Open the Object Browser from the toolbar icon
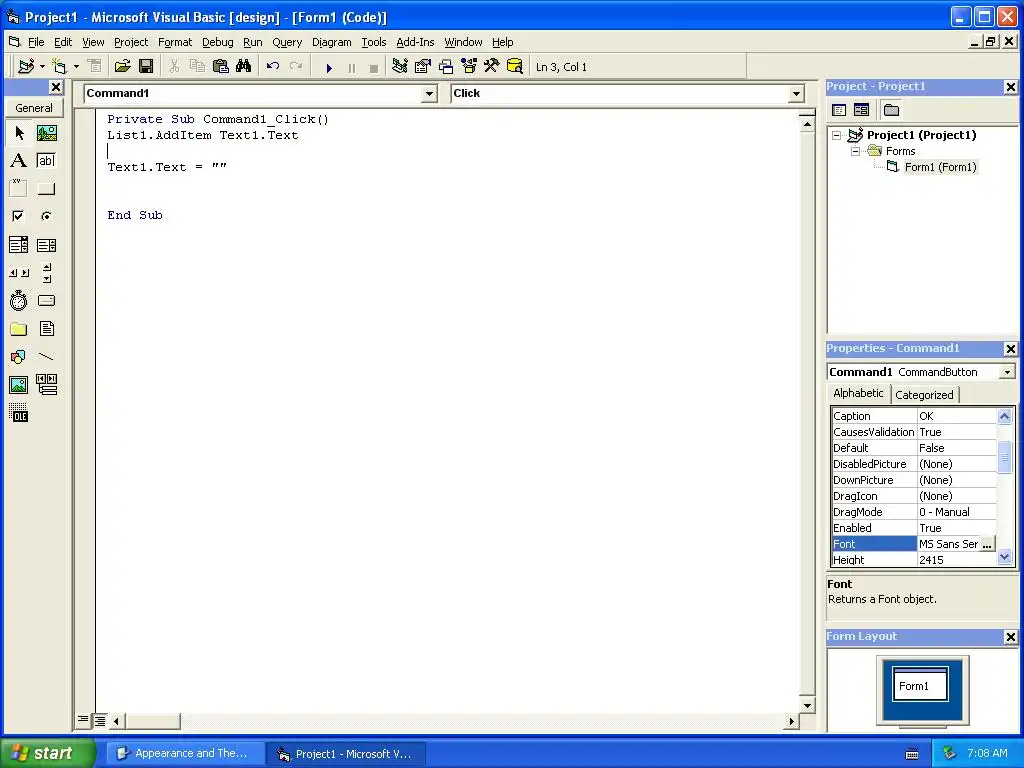This screenshot has width=1024, height=768. [469, 67]
